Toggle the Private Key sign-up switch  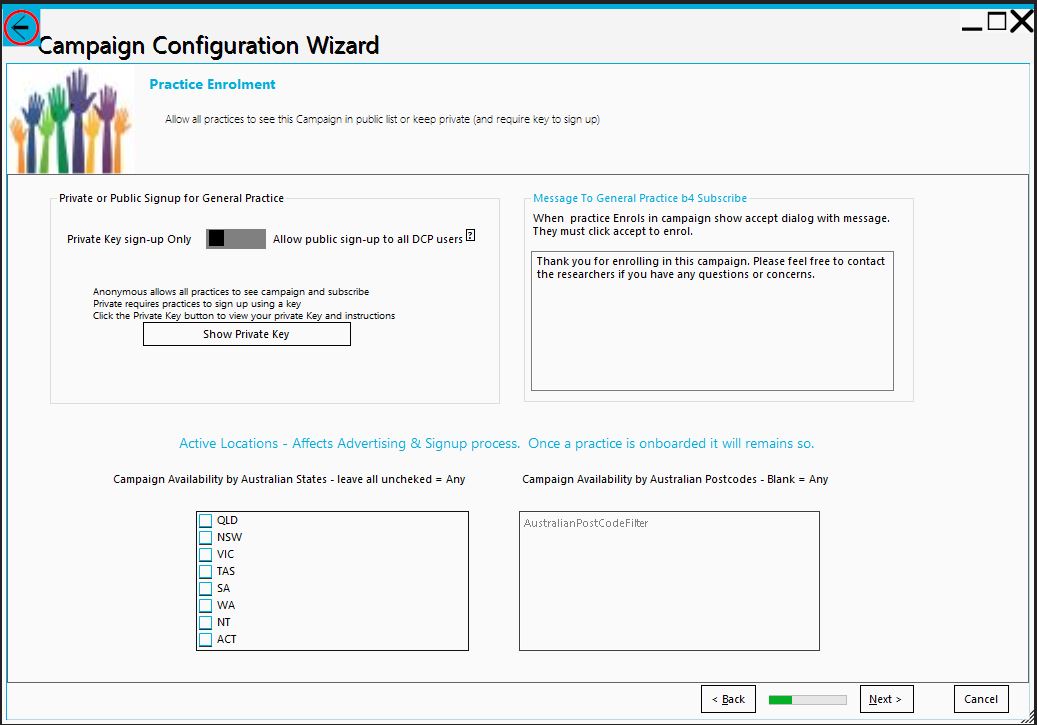click(236, 239)
